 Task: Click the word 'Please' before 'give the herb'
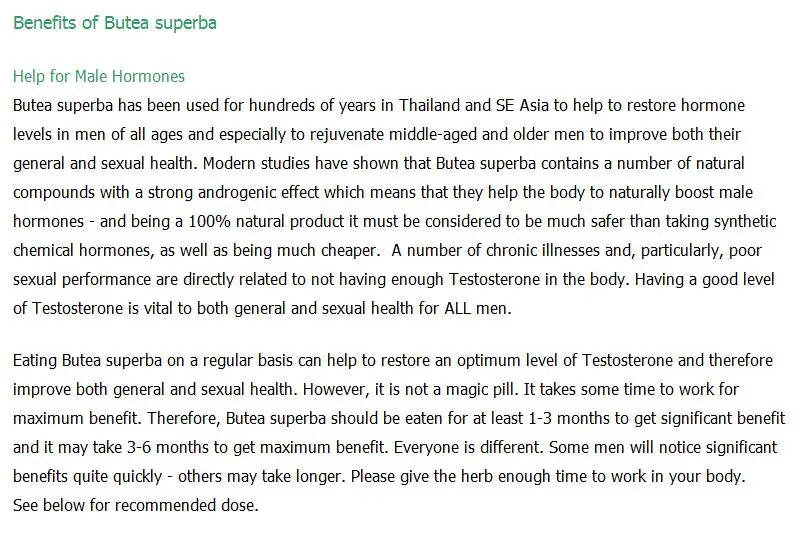(373, 477)
